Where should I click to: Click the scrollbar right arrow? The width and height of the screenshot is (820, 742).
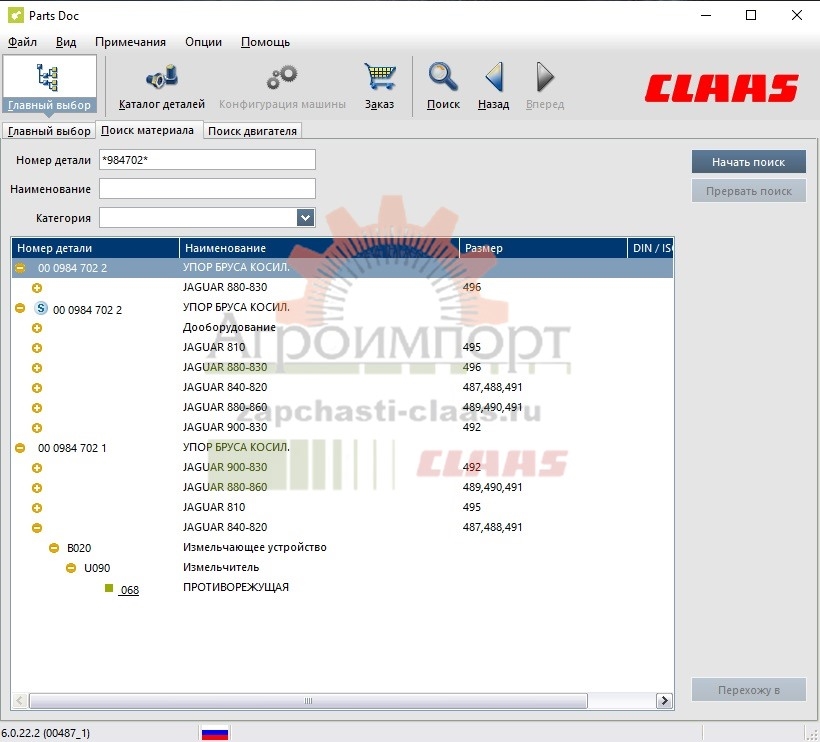coord(664,701)
